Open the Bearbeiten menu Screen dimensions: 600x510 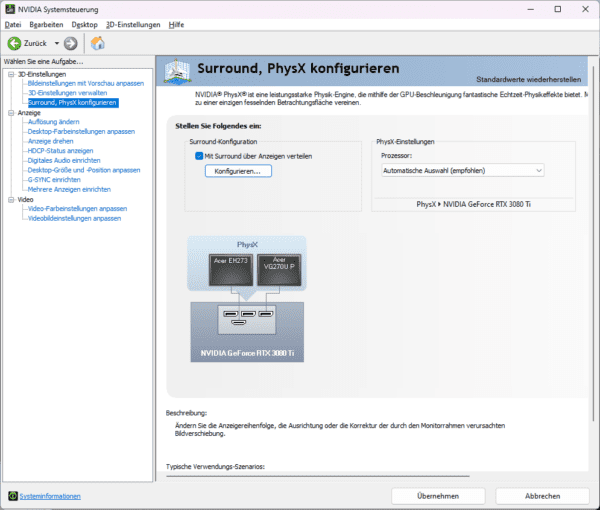pos(46,24)
